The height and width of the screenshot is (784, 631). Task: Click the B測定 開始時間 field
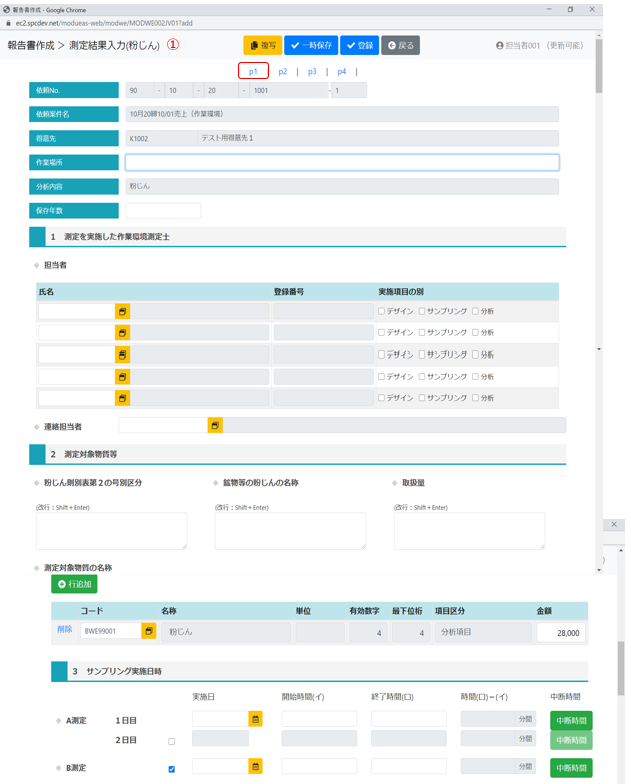pyautogui.click(x=319, y=766)
